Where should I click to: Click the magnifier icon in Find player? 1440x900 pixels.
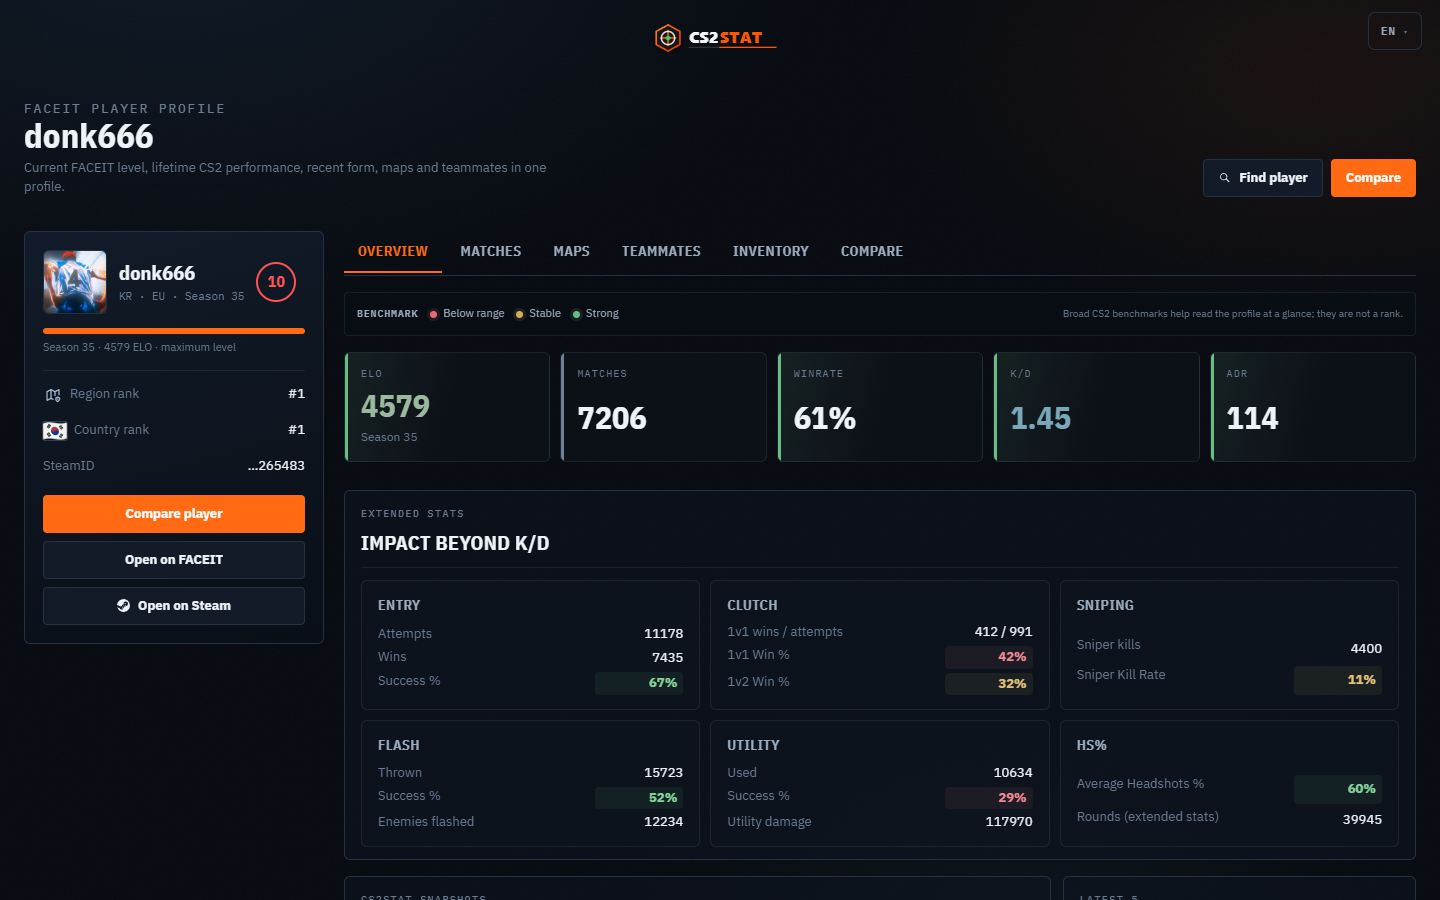(1224, 178)
